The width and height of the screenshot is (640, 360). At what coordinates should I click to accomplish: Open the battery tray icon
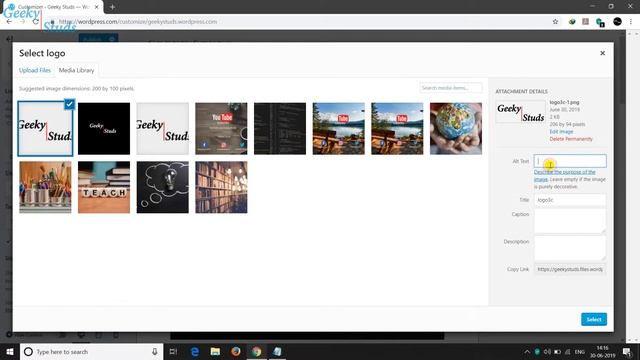tap(558, 352)
